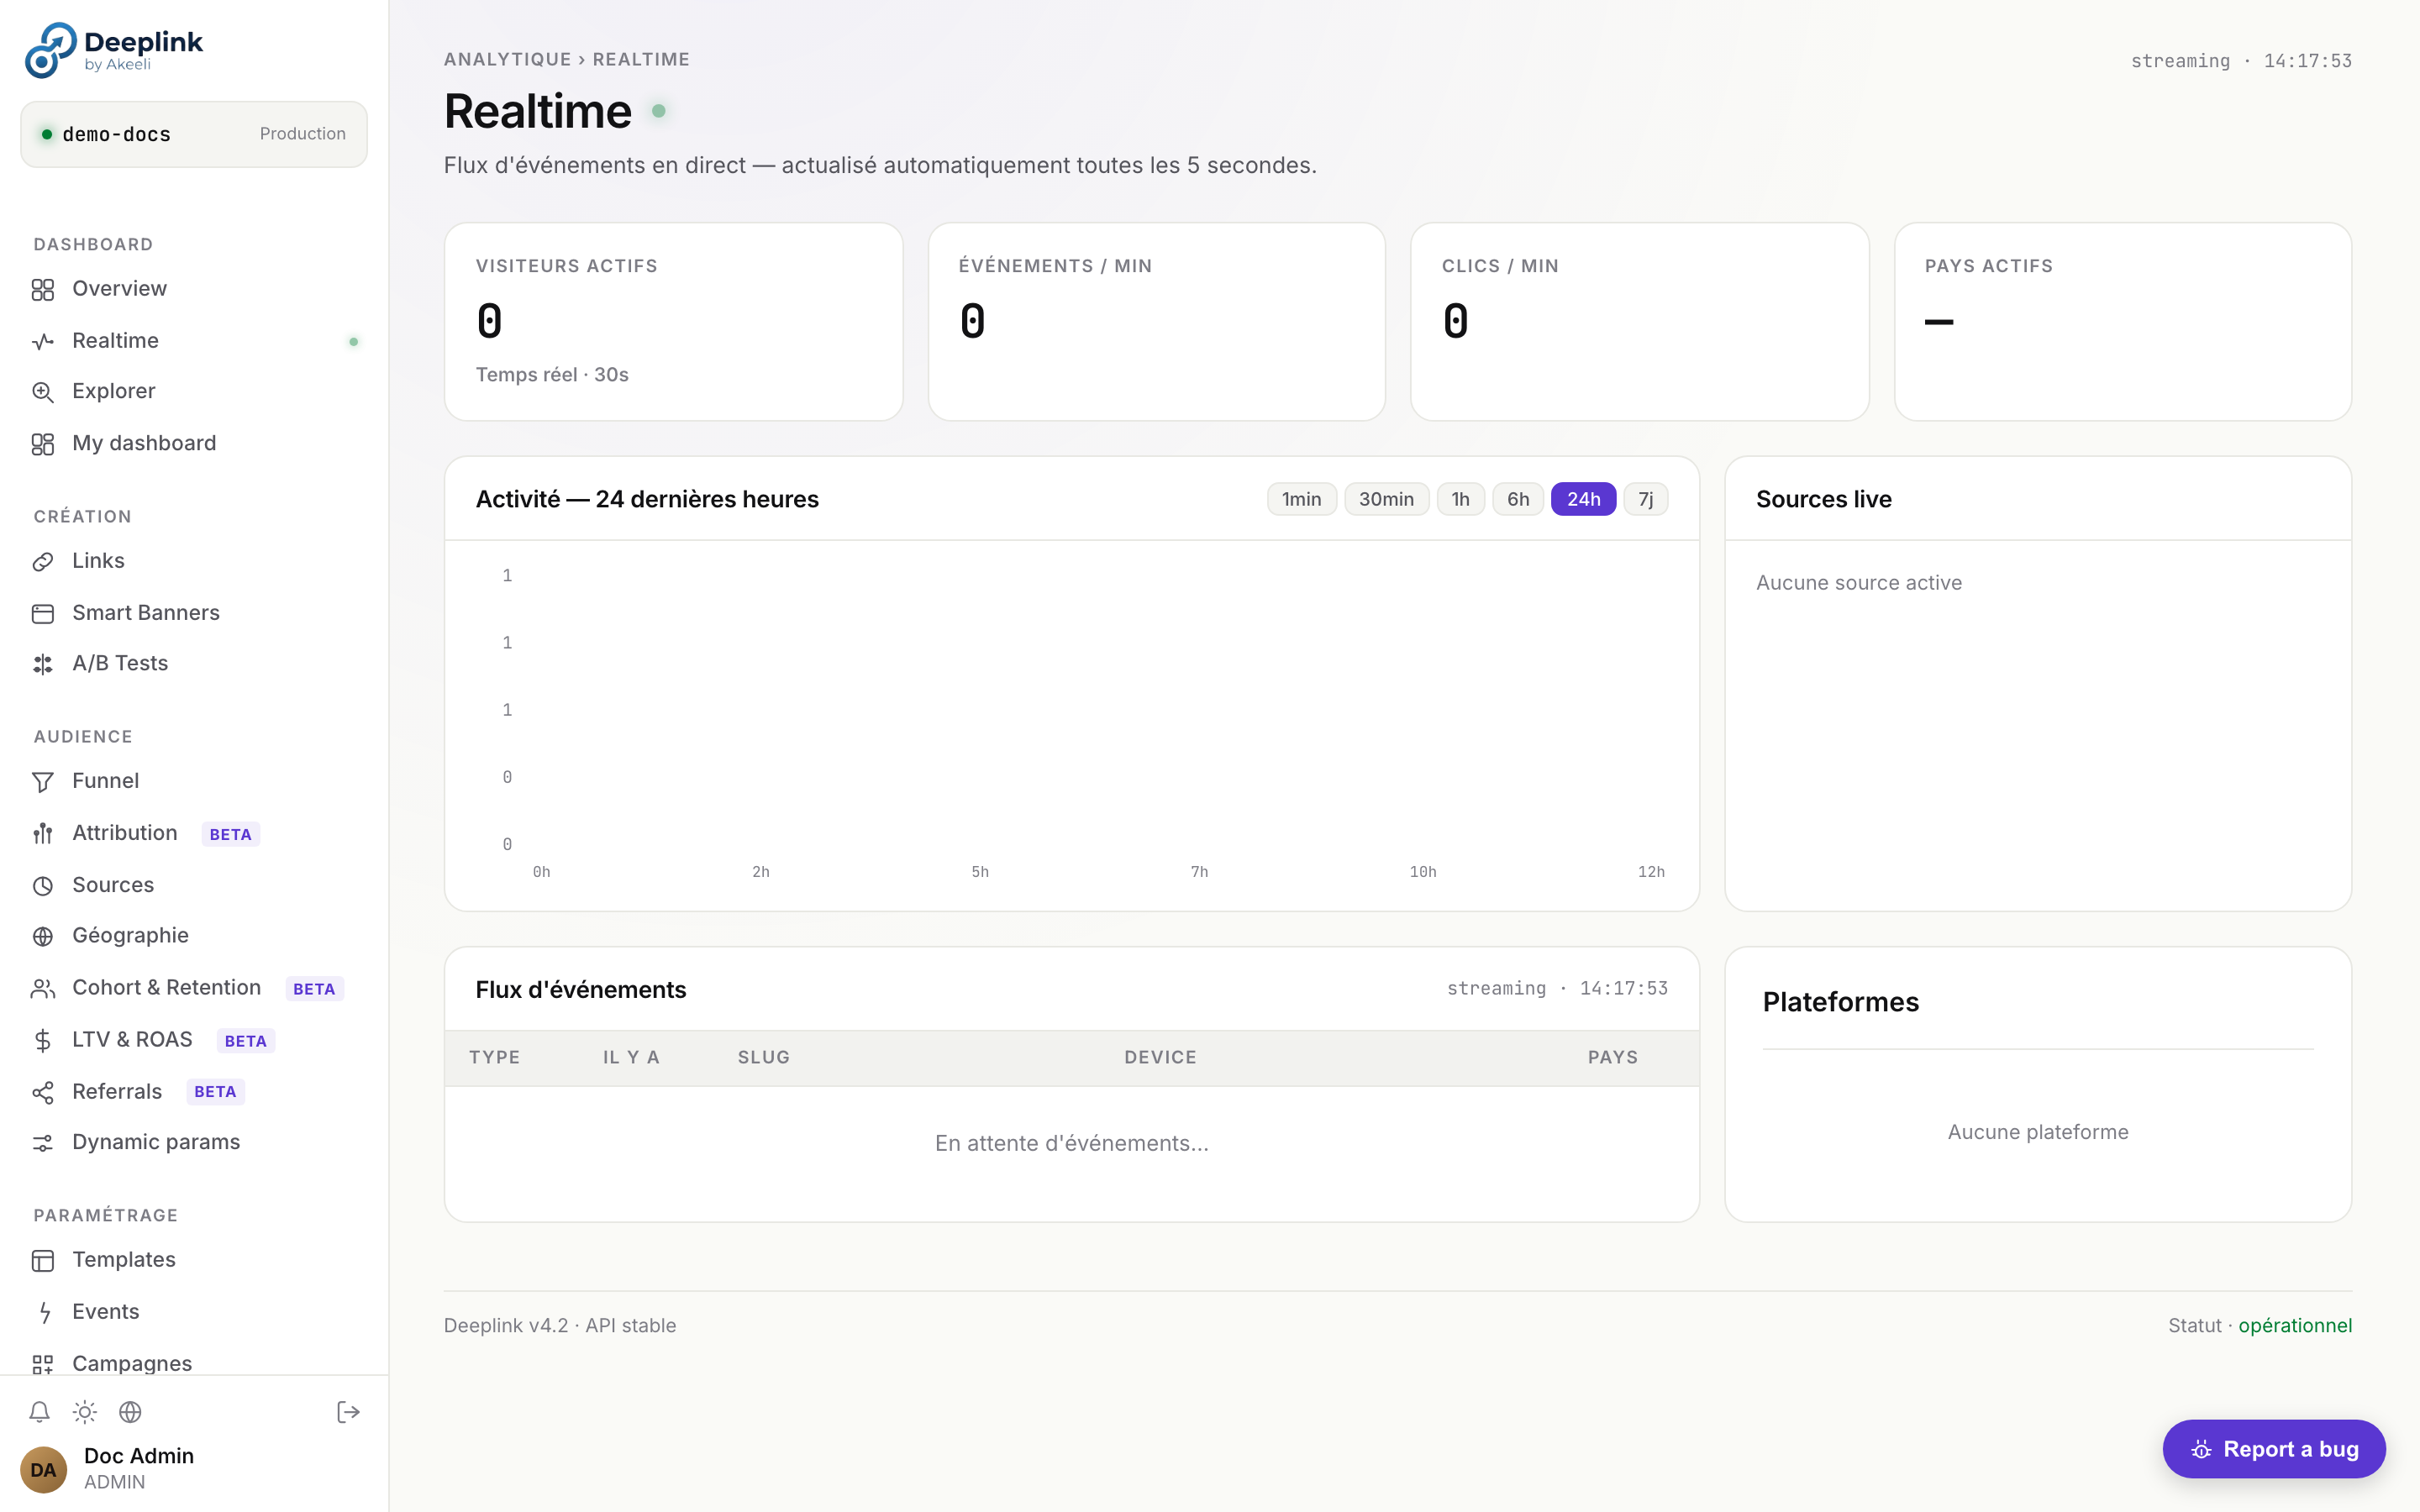
Task: Click the Visiteurs actifs card
Action: [x=673, y=322]
